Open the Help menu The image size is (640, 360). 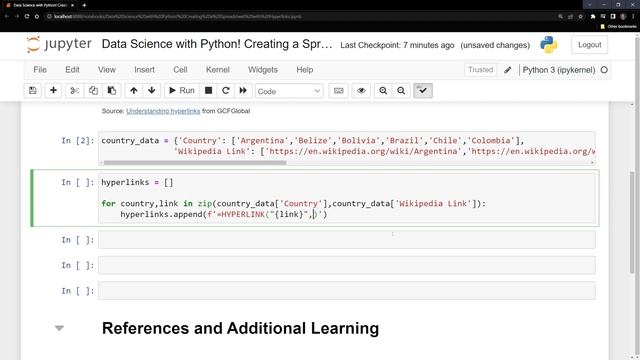coord(304,70)
